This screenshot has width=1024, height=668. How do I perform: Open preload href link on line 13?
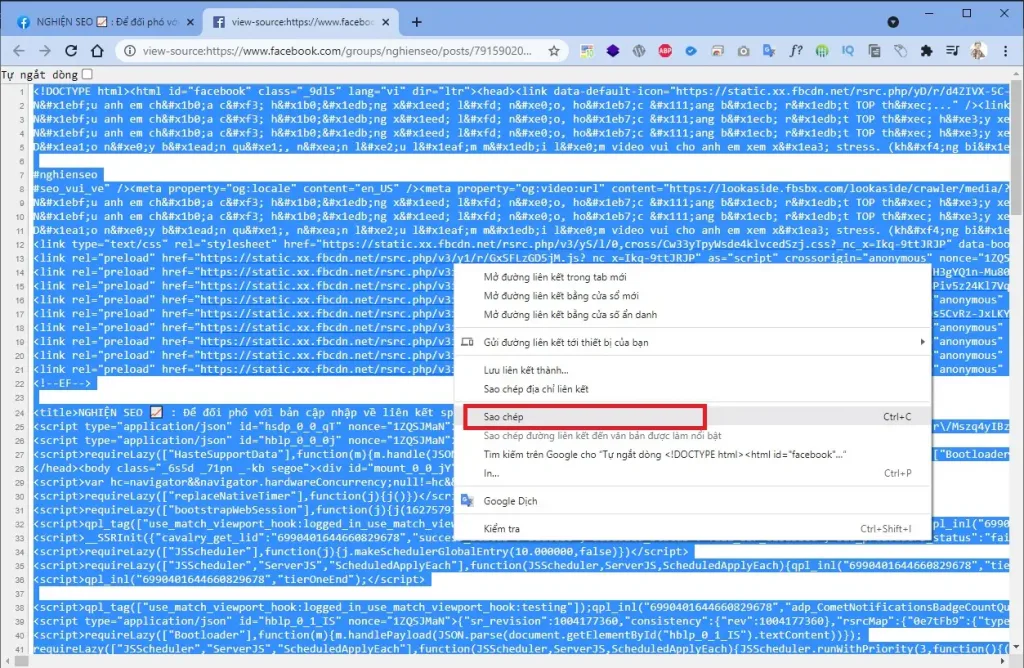[447, 258]
